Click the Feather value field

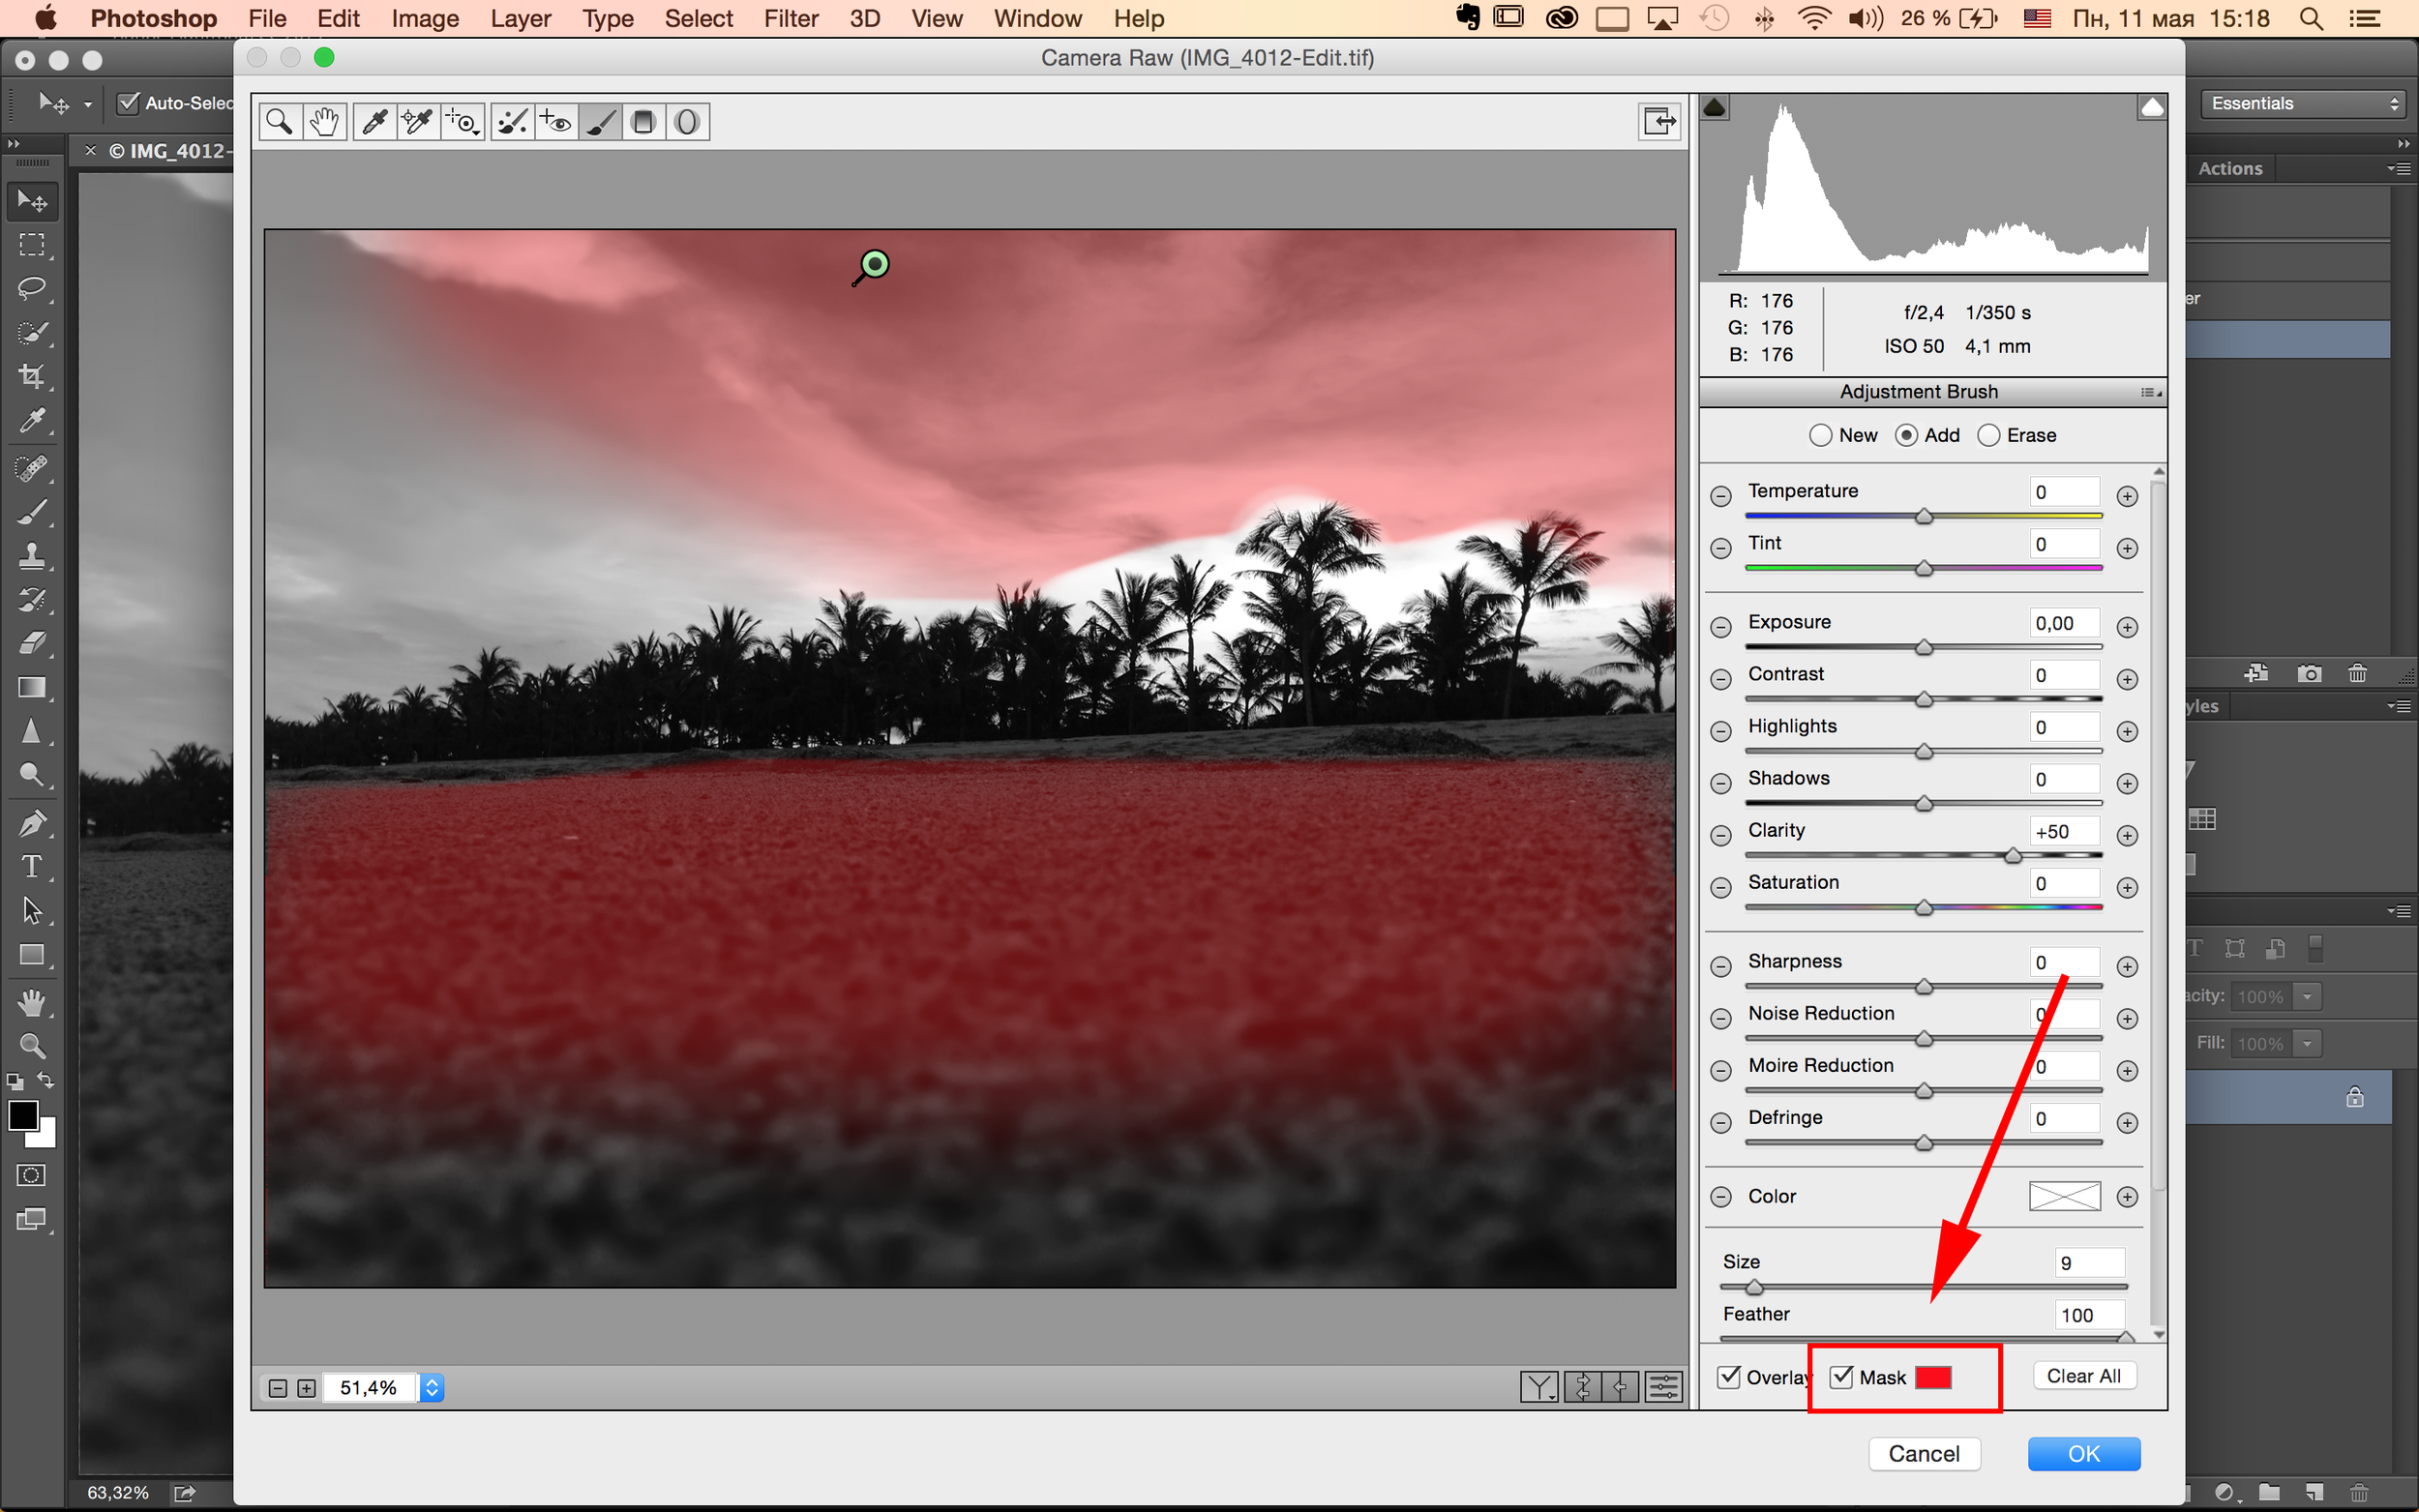tap(2089, 1314)
